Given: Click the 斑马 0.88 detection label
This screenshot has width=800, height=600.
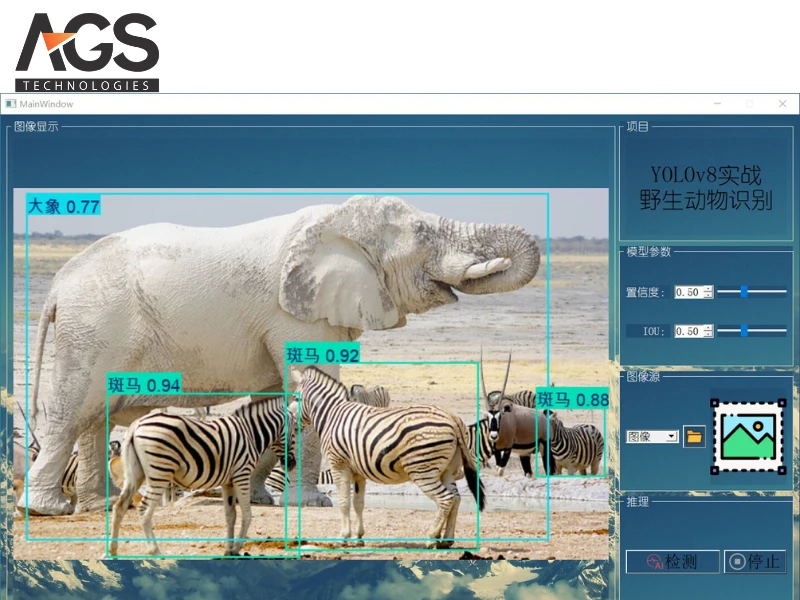Looking at the screenshot, I should click(572, 400).
